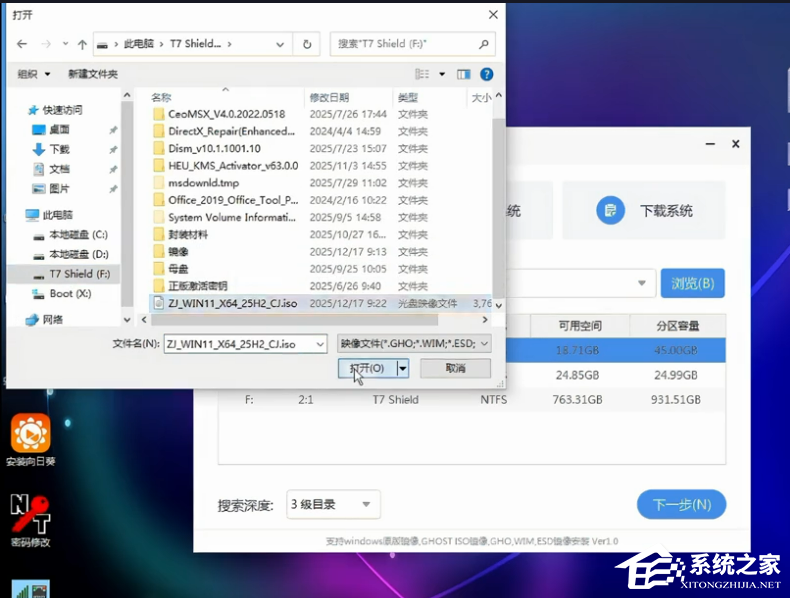Select 此电脑 in navigation pane
The image size is (790, 598).
point(57,215)
